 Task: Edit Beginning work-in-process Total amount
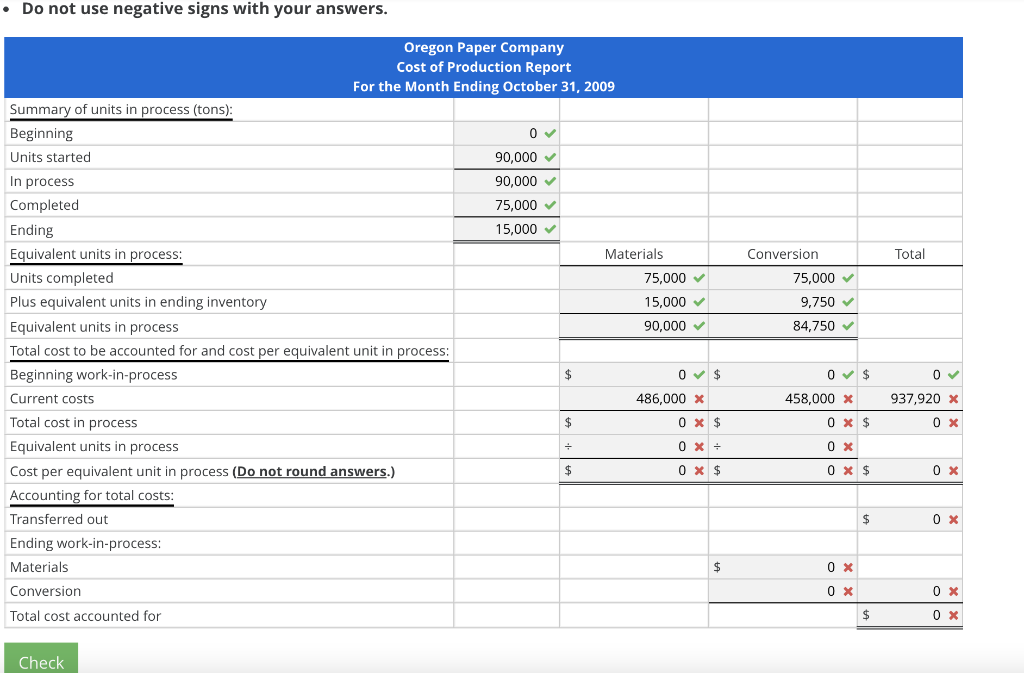coord(910,375)
